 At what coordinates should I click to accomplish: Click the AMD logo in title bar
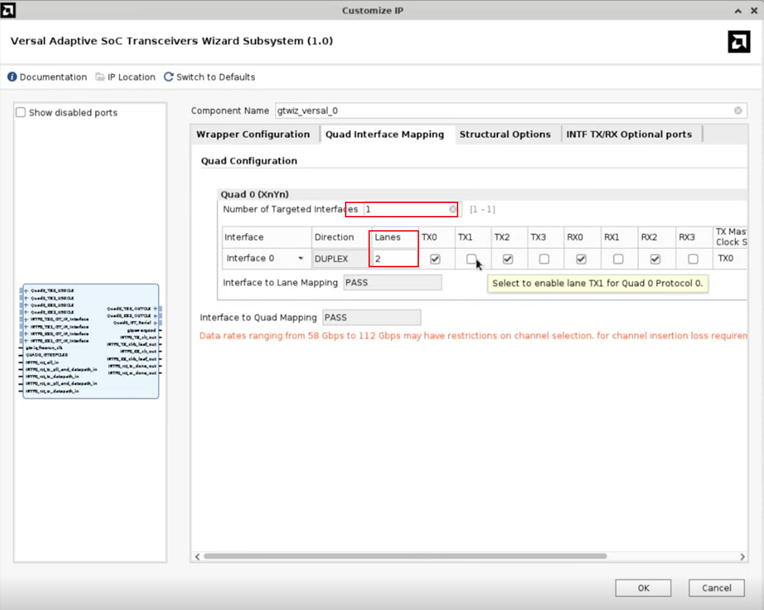tap(8, 10)
